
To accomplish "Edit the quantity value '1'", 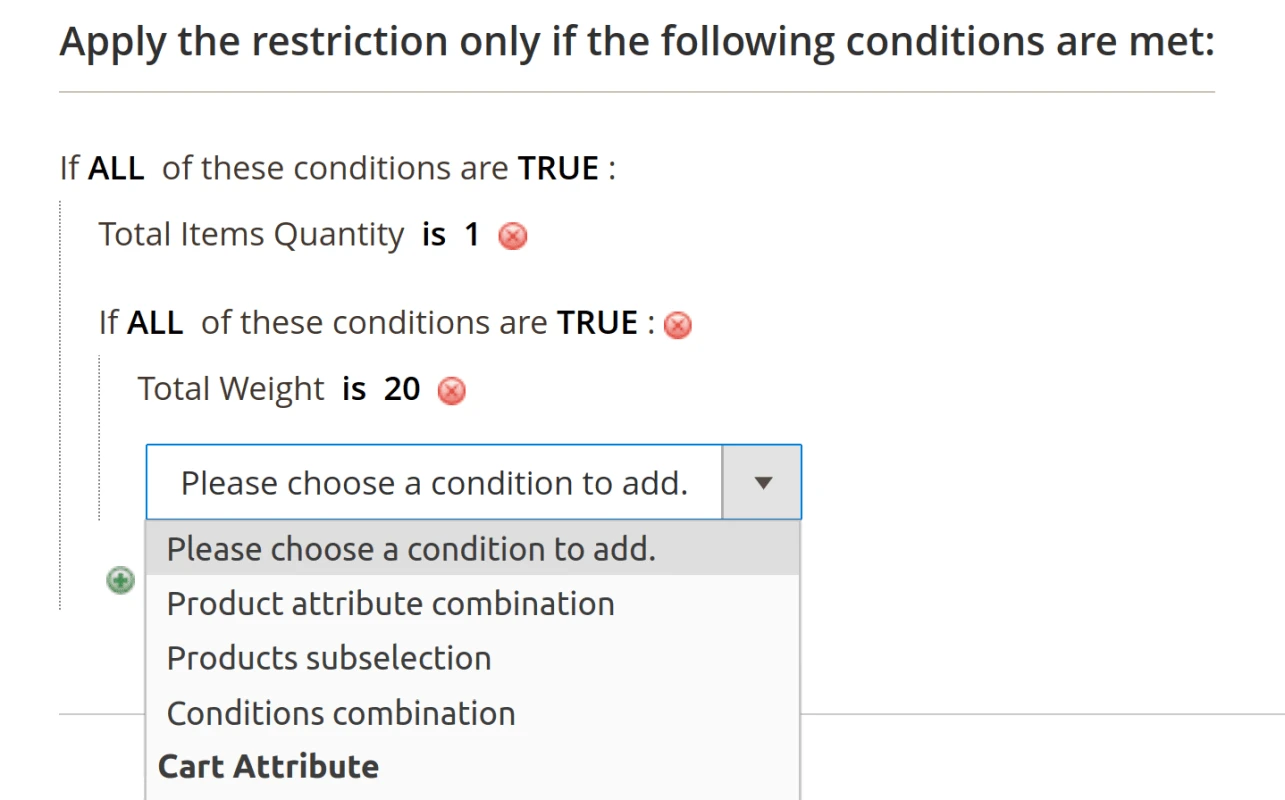I will coord(471,234).
